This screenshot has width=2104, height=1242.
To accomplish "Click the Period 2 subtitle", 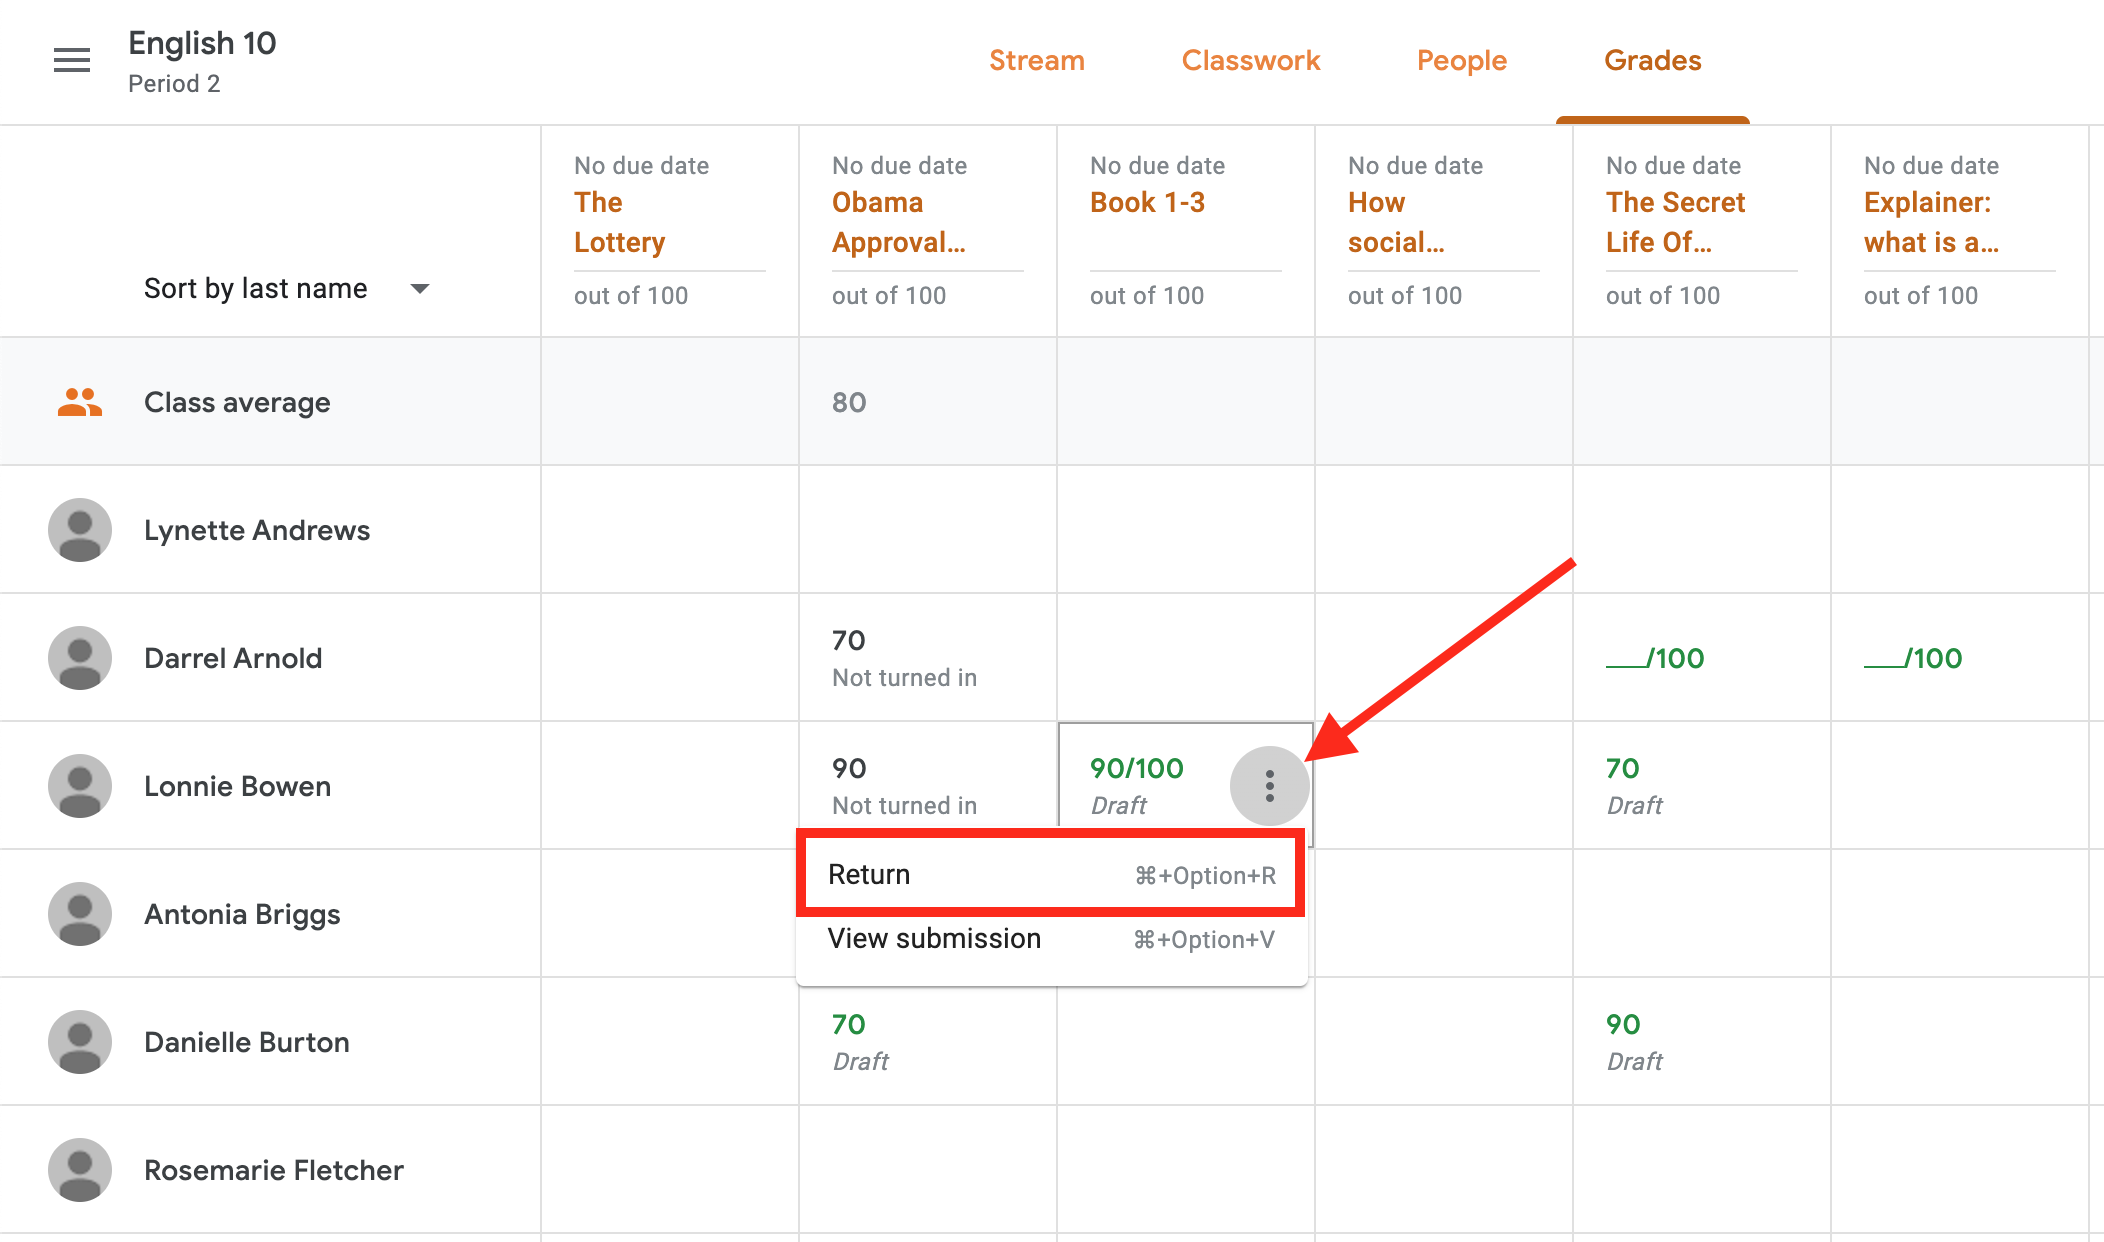I will pos(174,84).
